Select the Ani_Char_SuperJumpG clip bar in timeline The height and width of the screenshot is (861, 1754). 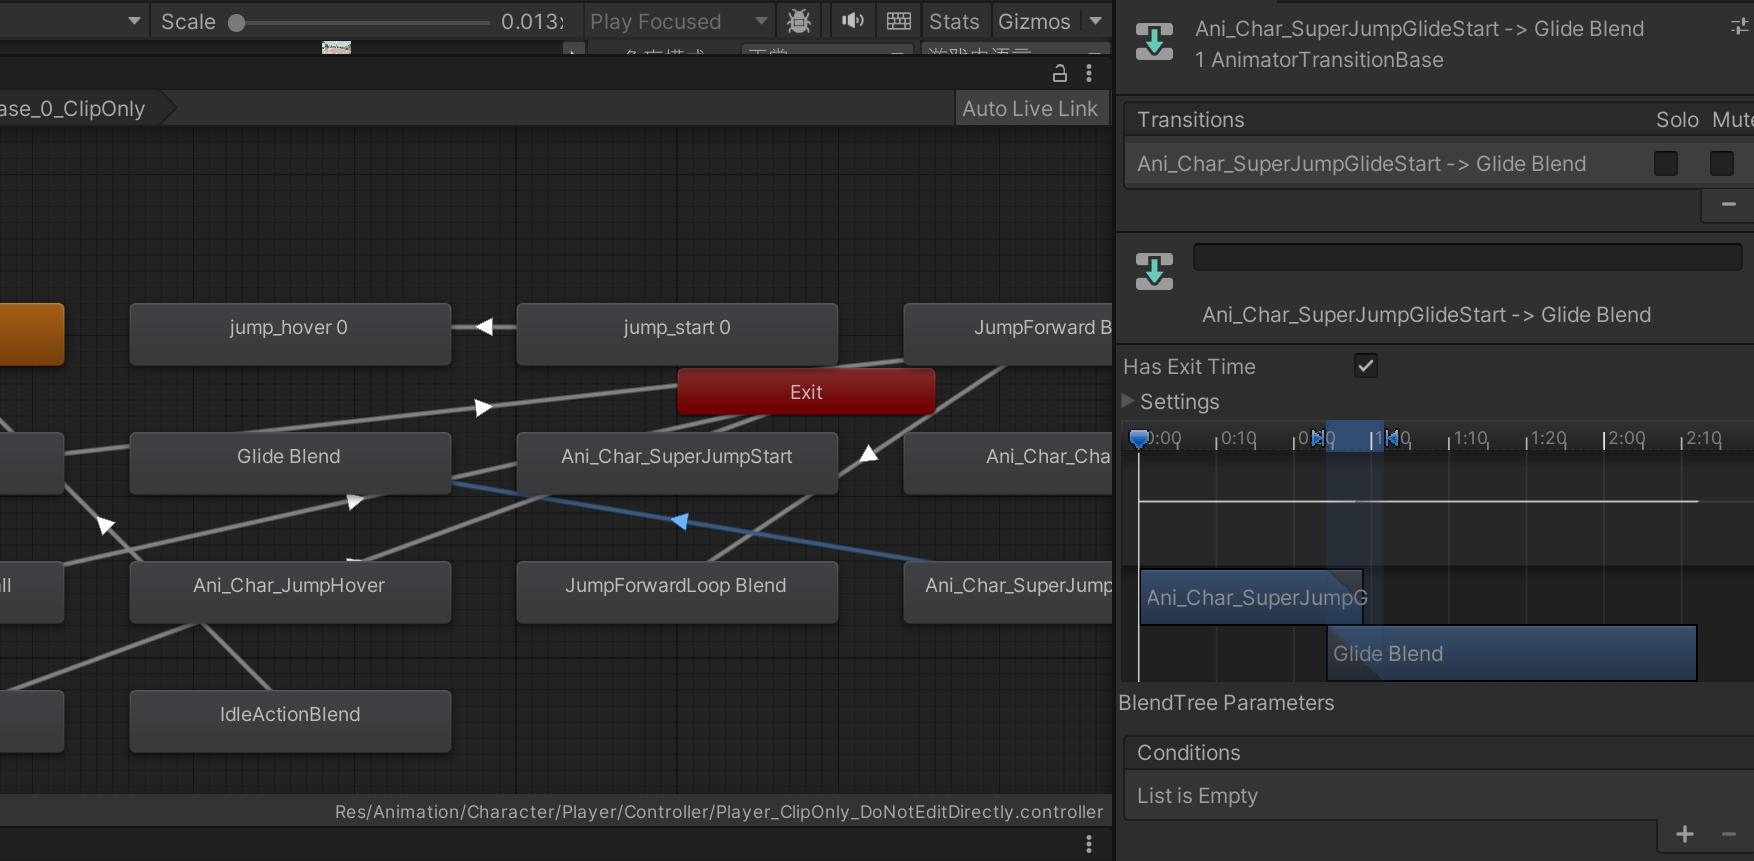click(x=1251, y=597)
